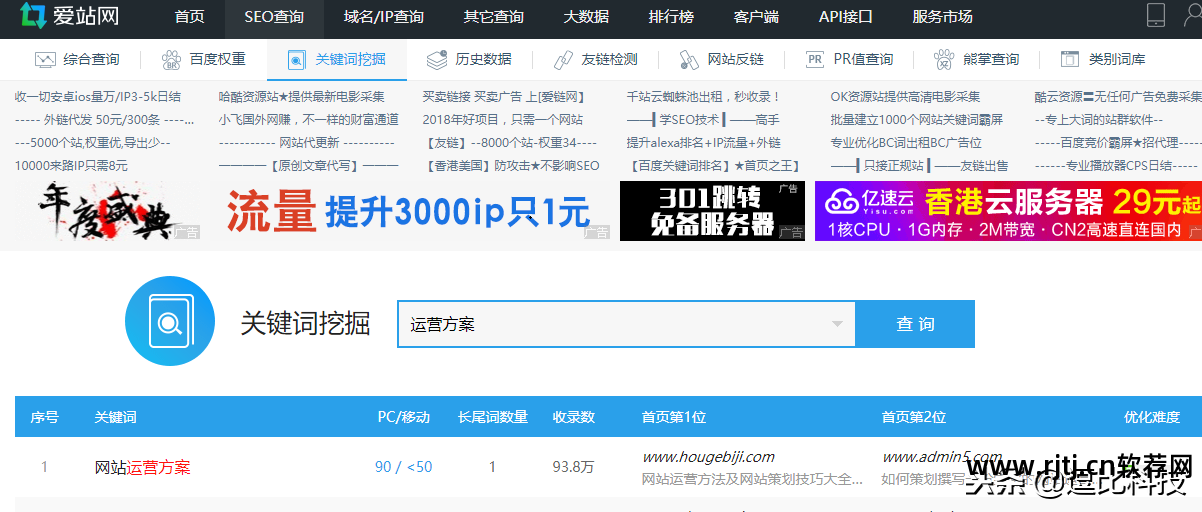Open the 哈酷资源站 ad link
The height and width of the screenshot is (512, 1202).
pos(302,97)
